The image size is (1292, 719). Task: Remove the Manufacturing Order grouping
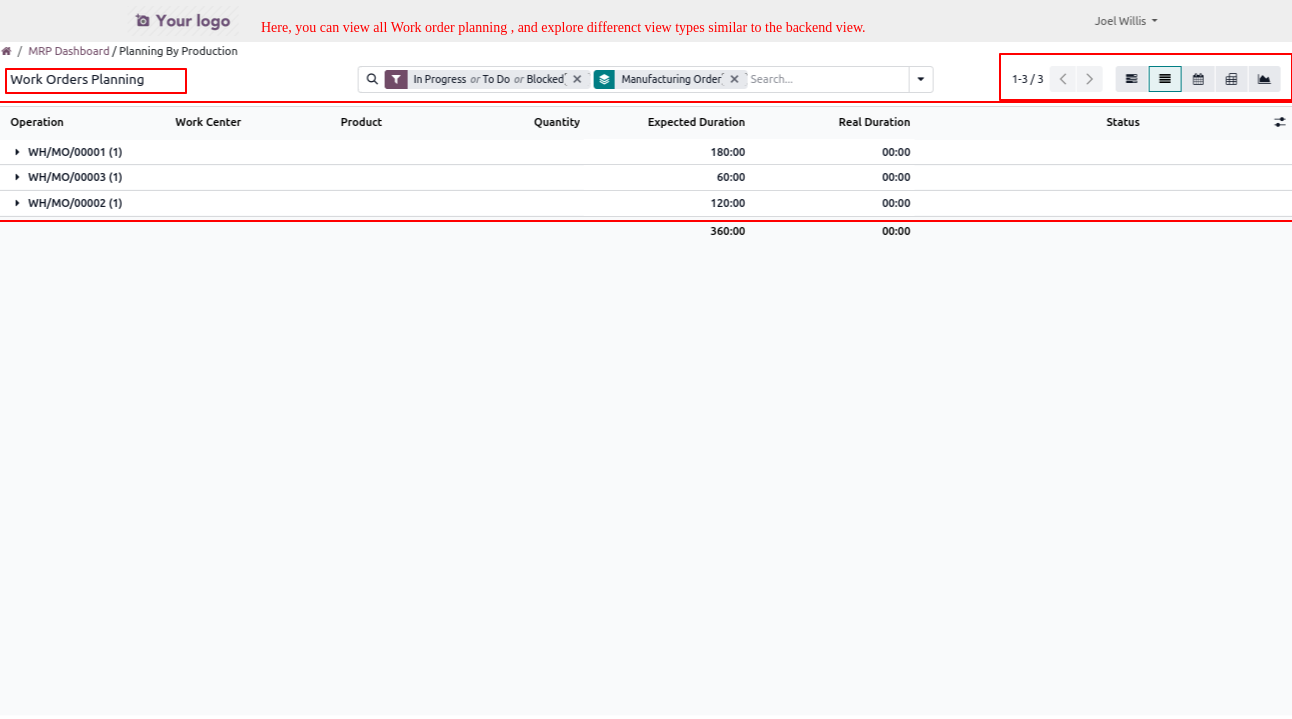click(734, 79)
